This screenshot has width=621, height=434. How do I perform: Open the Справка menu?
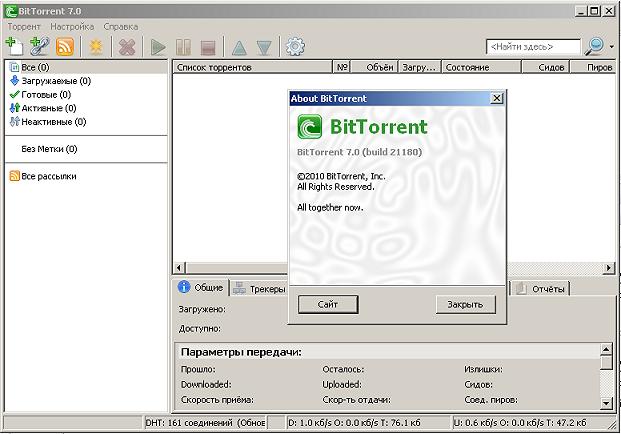pyautogui.click(x=120, y=26)
